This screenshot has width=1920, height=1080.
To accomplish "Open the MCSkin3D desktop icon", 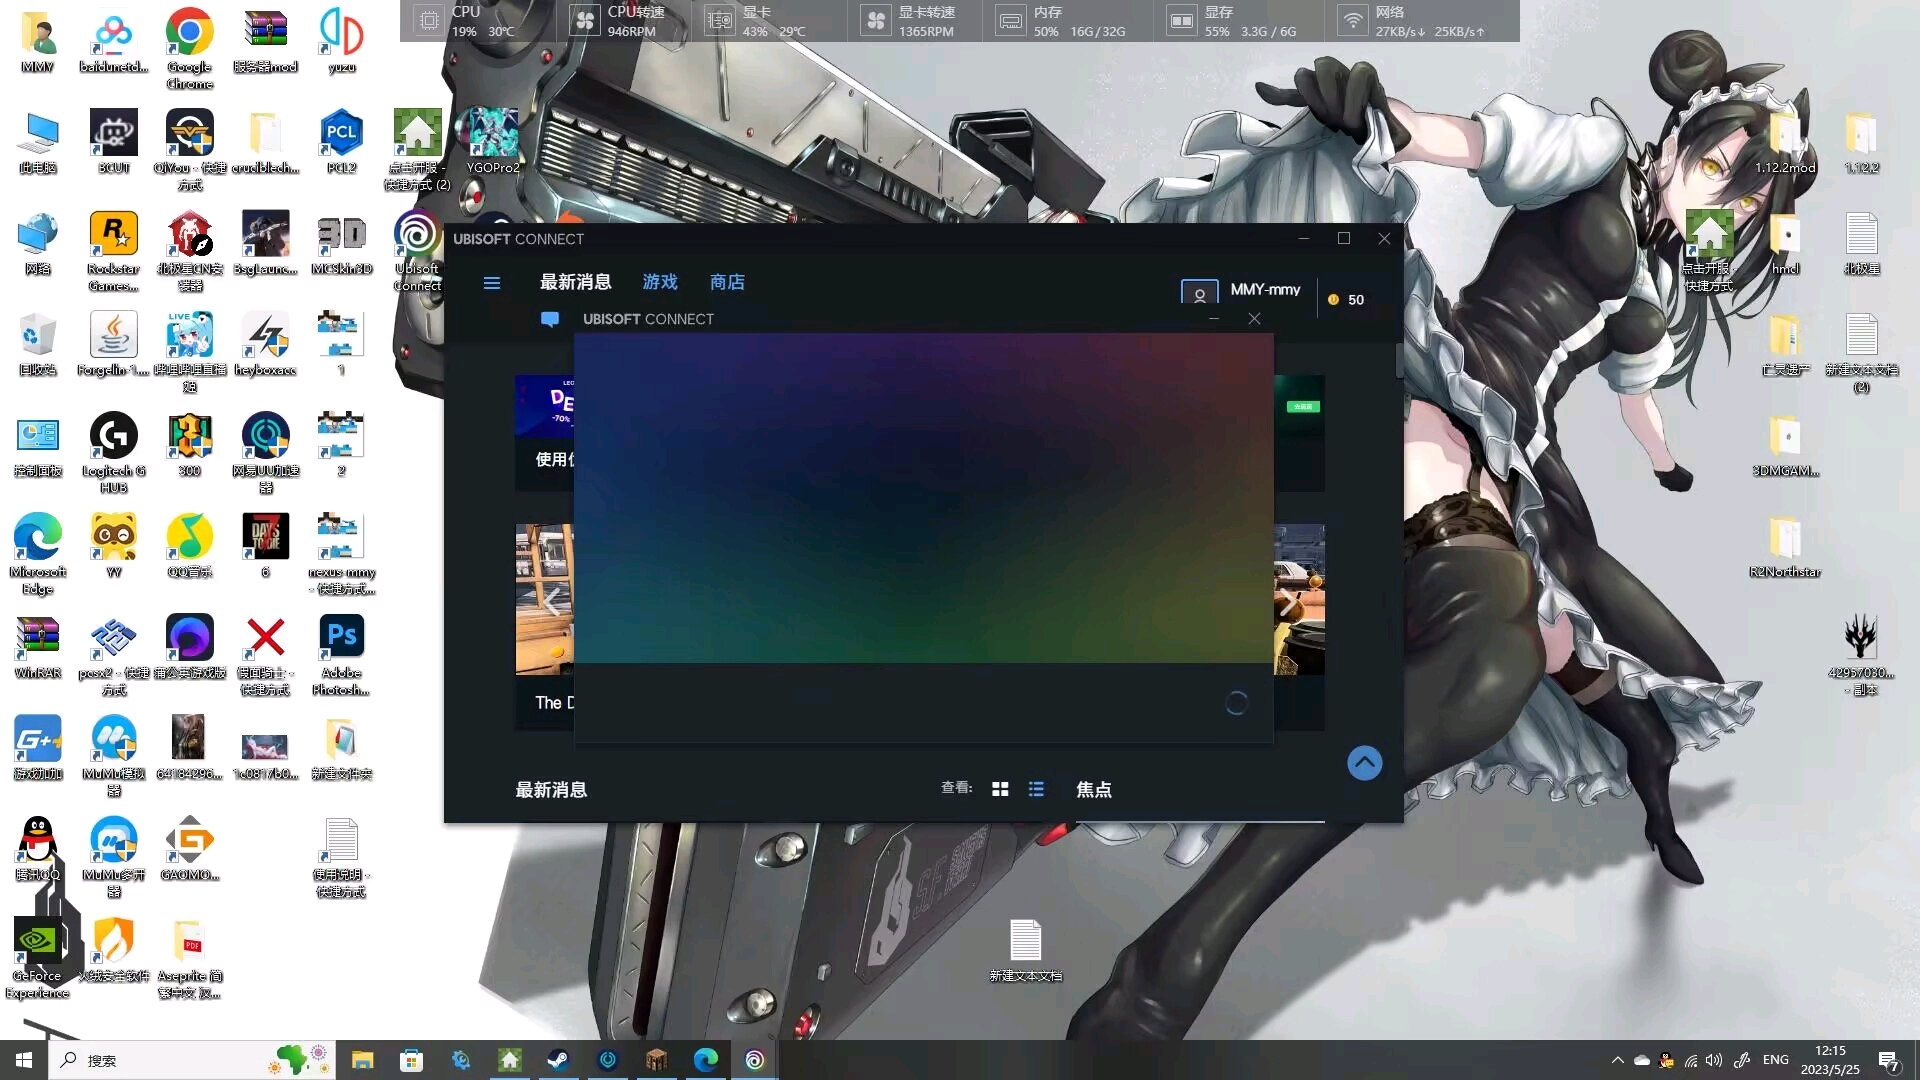I will coord(341,242).
